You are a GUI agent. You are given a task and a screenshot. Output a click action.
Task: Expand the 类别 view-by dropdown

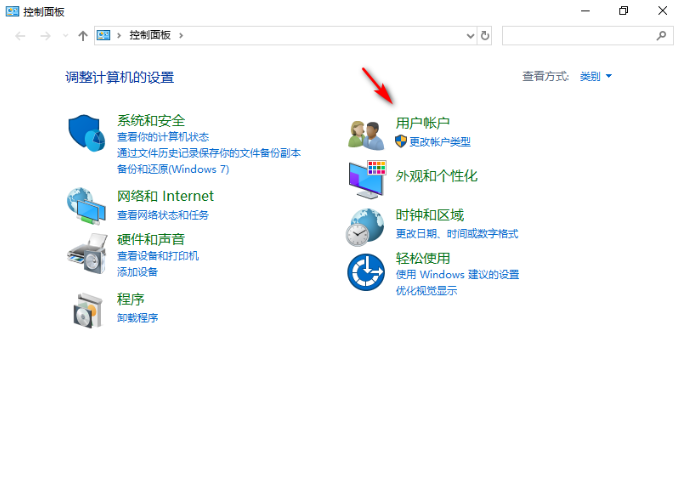(x=596, y=76)
